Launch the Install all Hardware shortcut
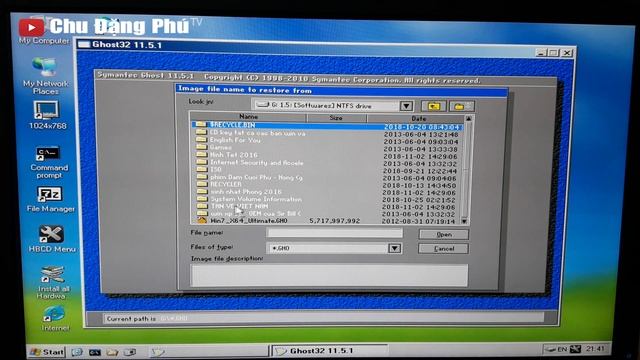Screen dimensions: 640x360 pos(52,282)
